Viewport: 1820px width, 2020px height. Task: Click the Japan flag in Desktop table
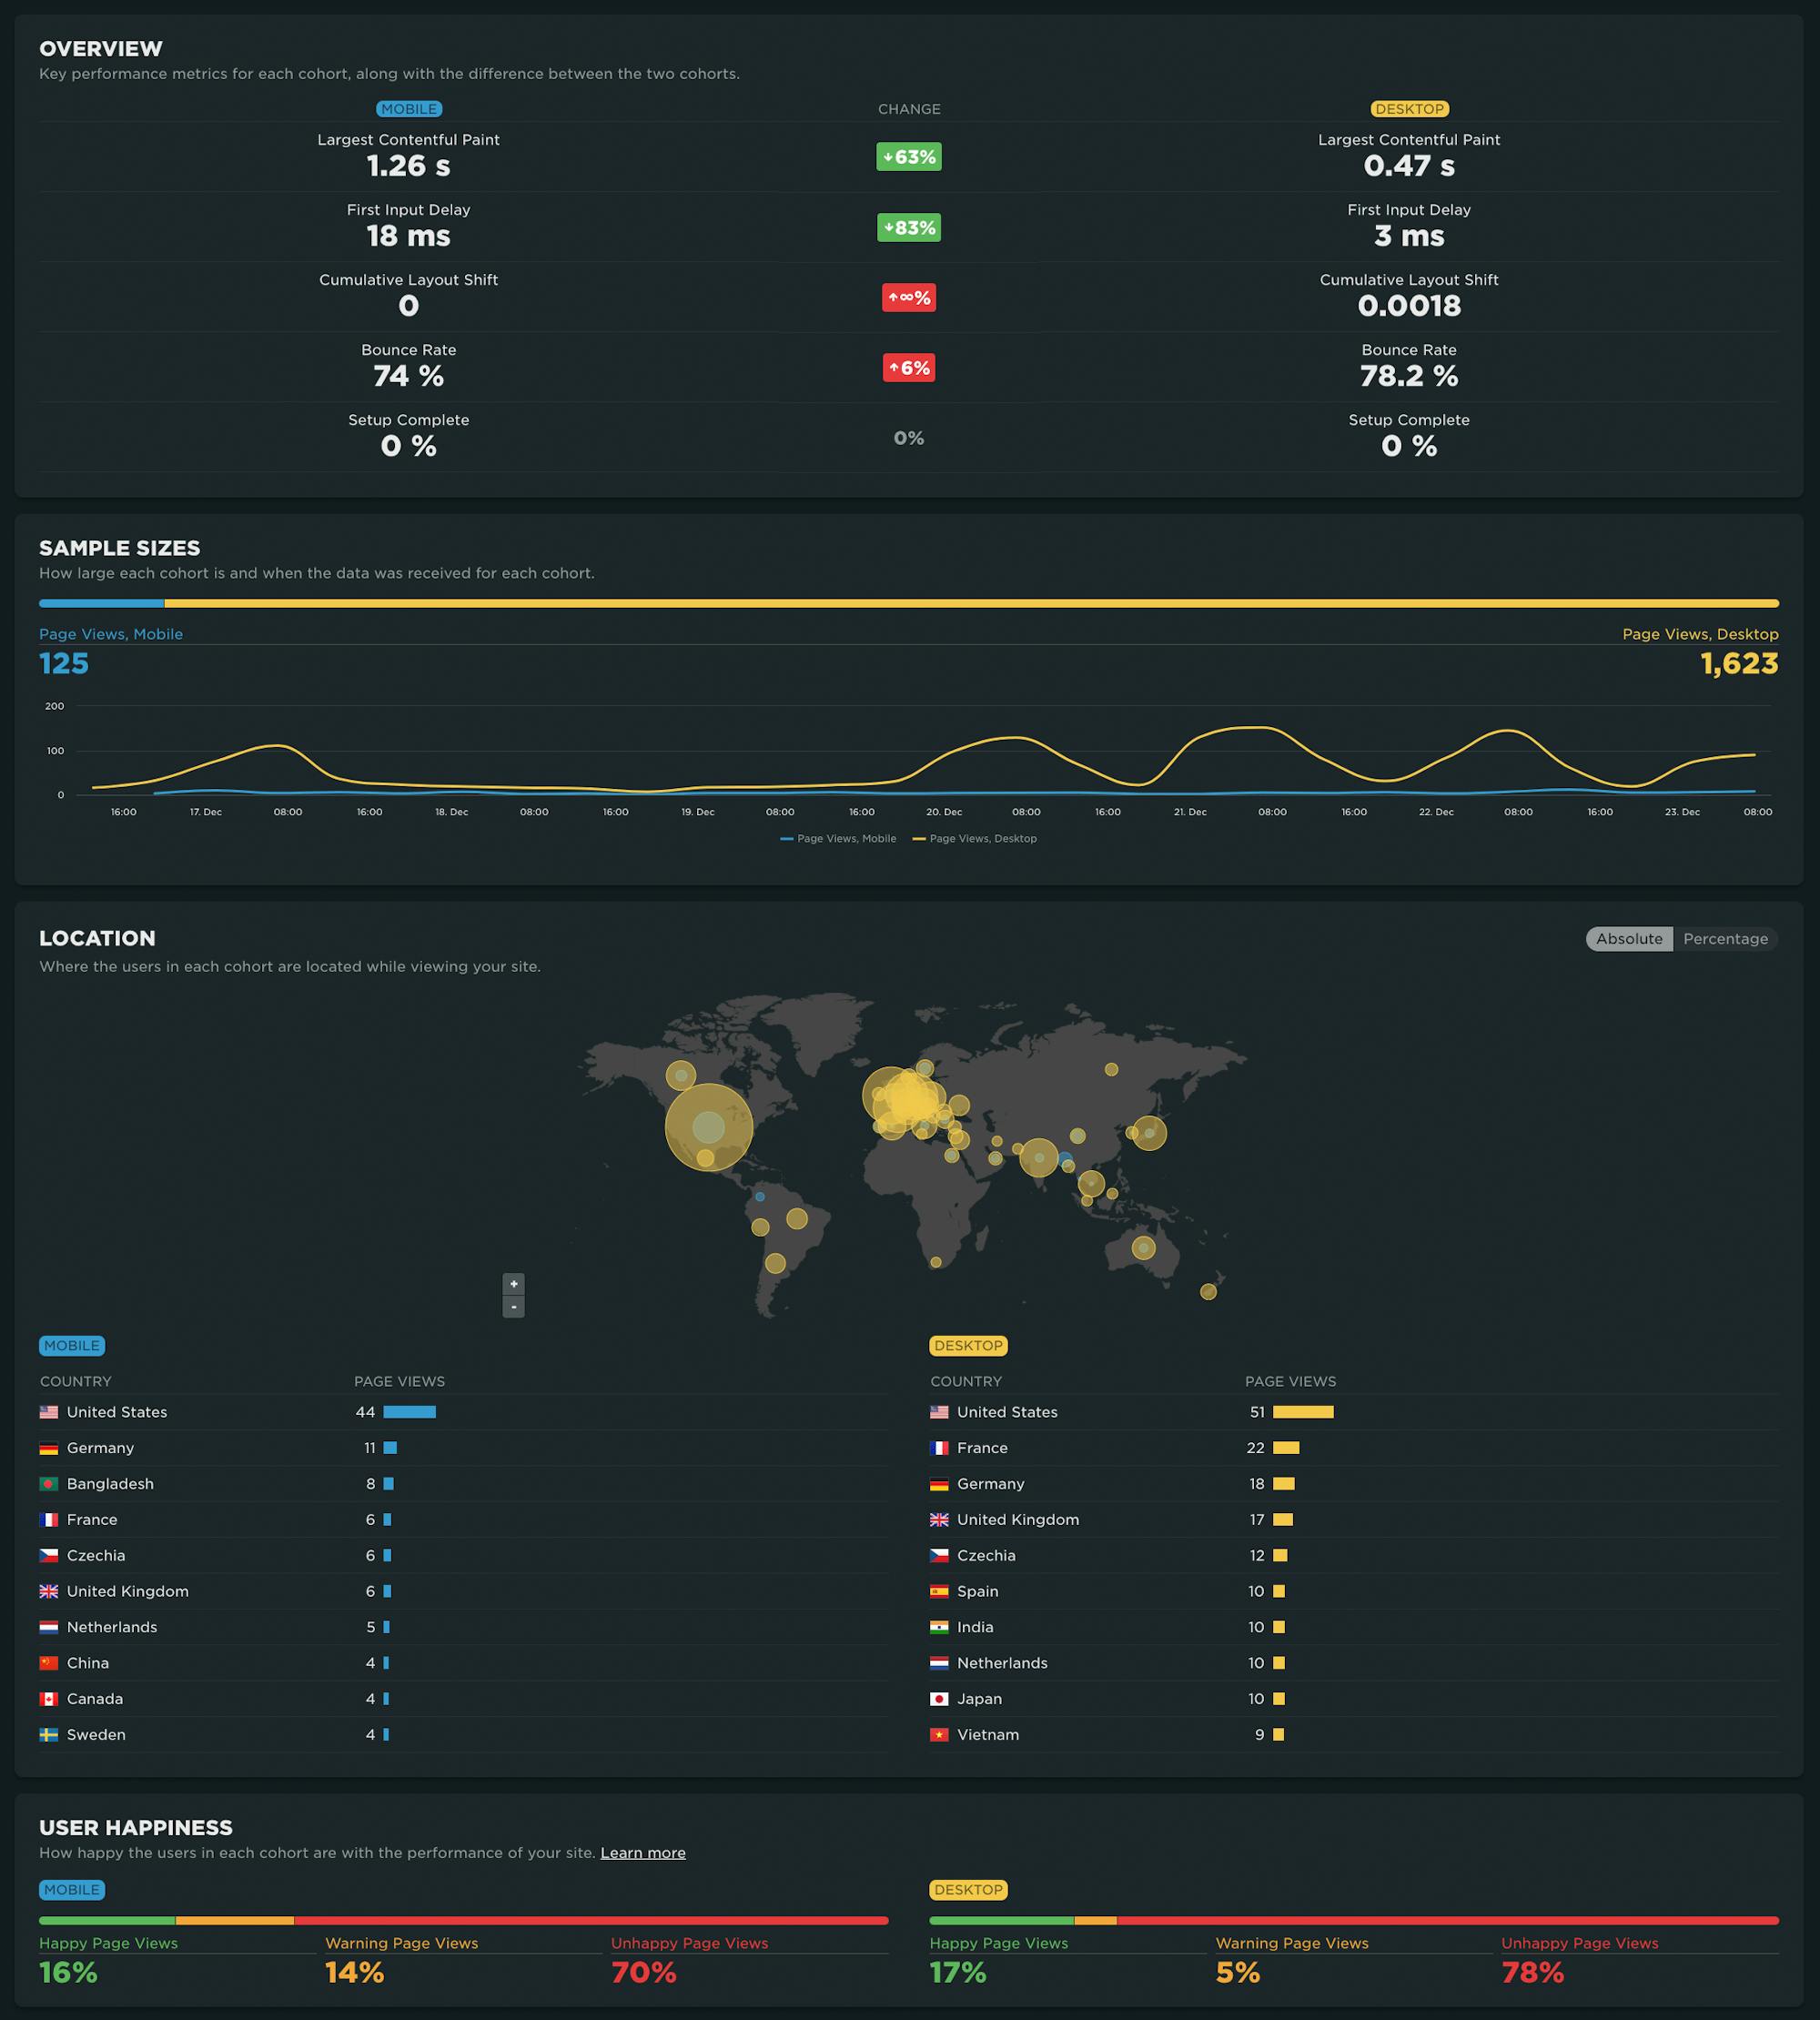939,1699
